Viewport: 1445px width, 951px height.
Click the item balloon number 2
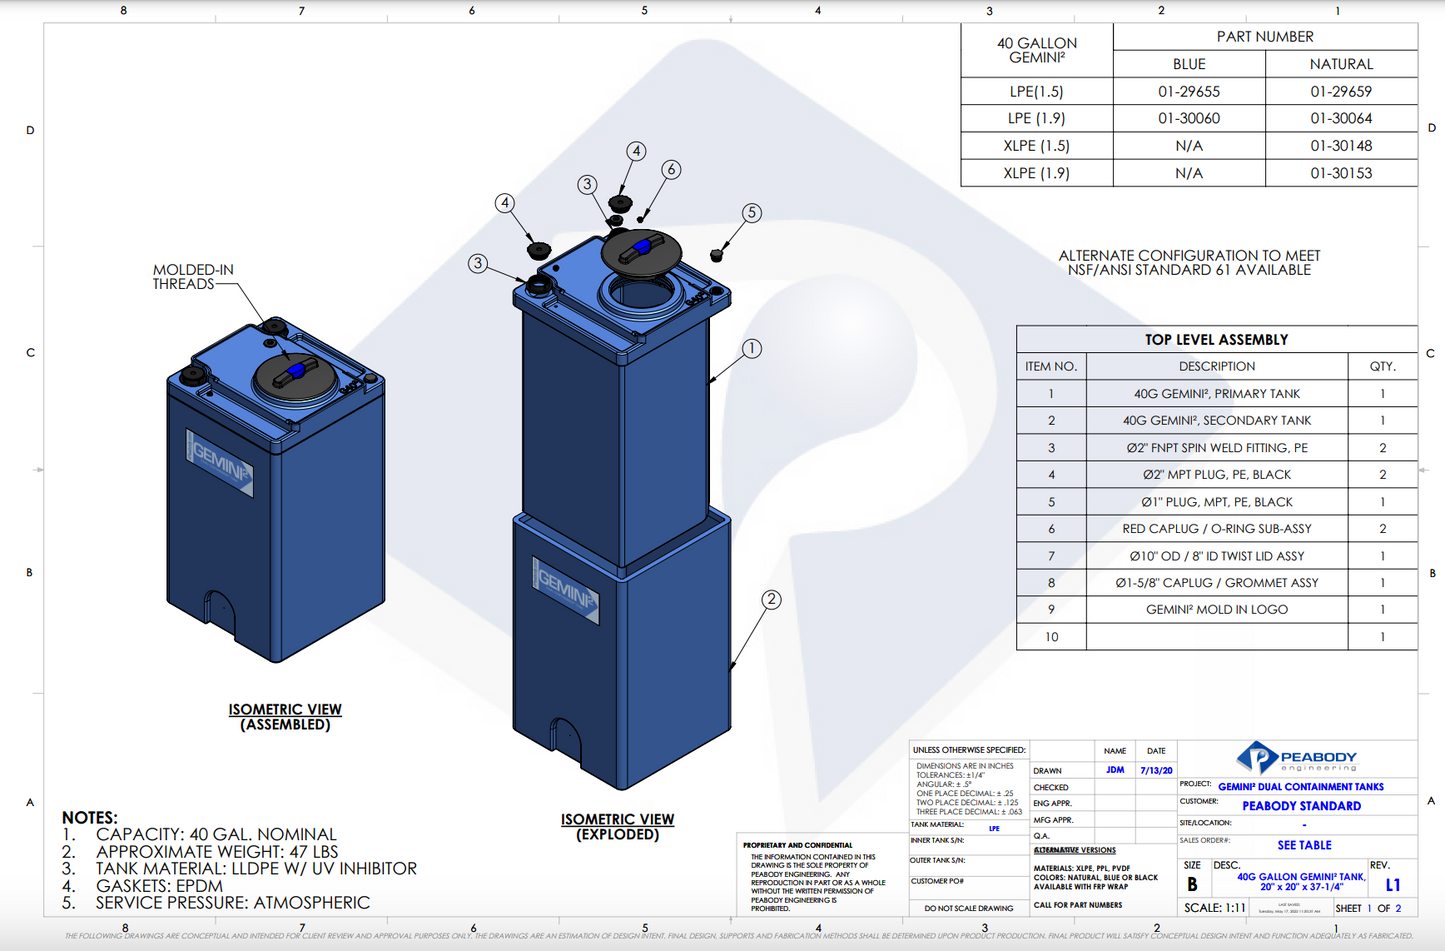[x=771, y=599]
